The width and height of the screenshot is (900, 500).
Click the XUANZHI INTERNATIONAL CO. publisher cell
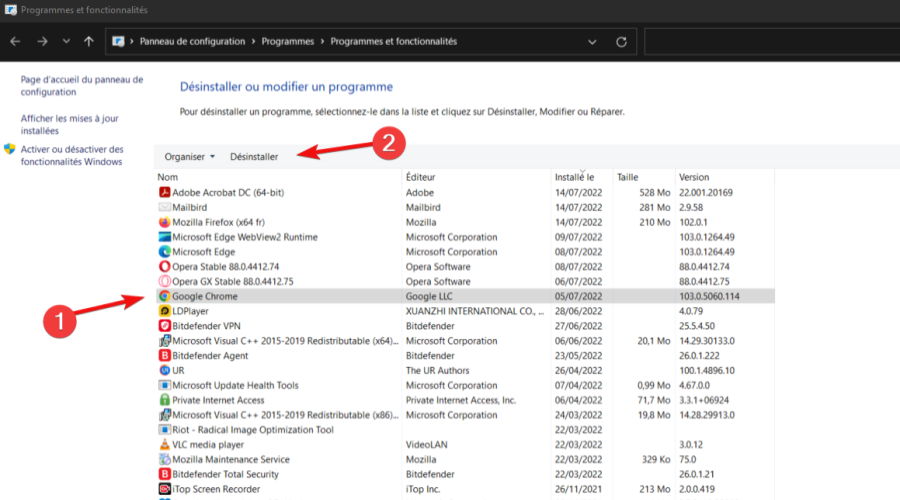pyautogui.click(x=475, y=311)
